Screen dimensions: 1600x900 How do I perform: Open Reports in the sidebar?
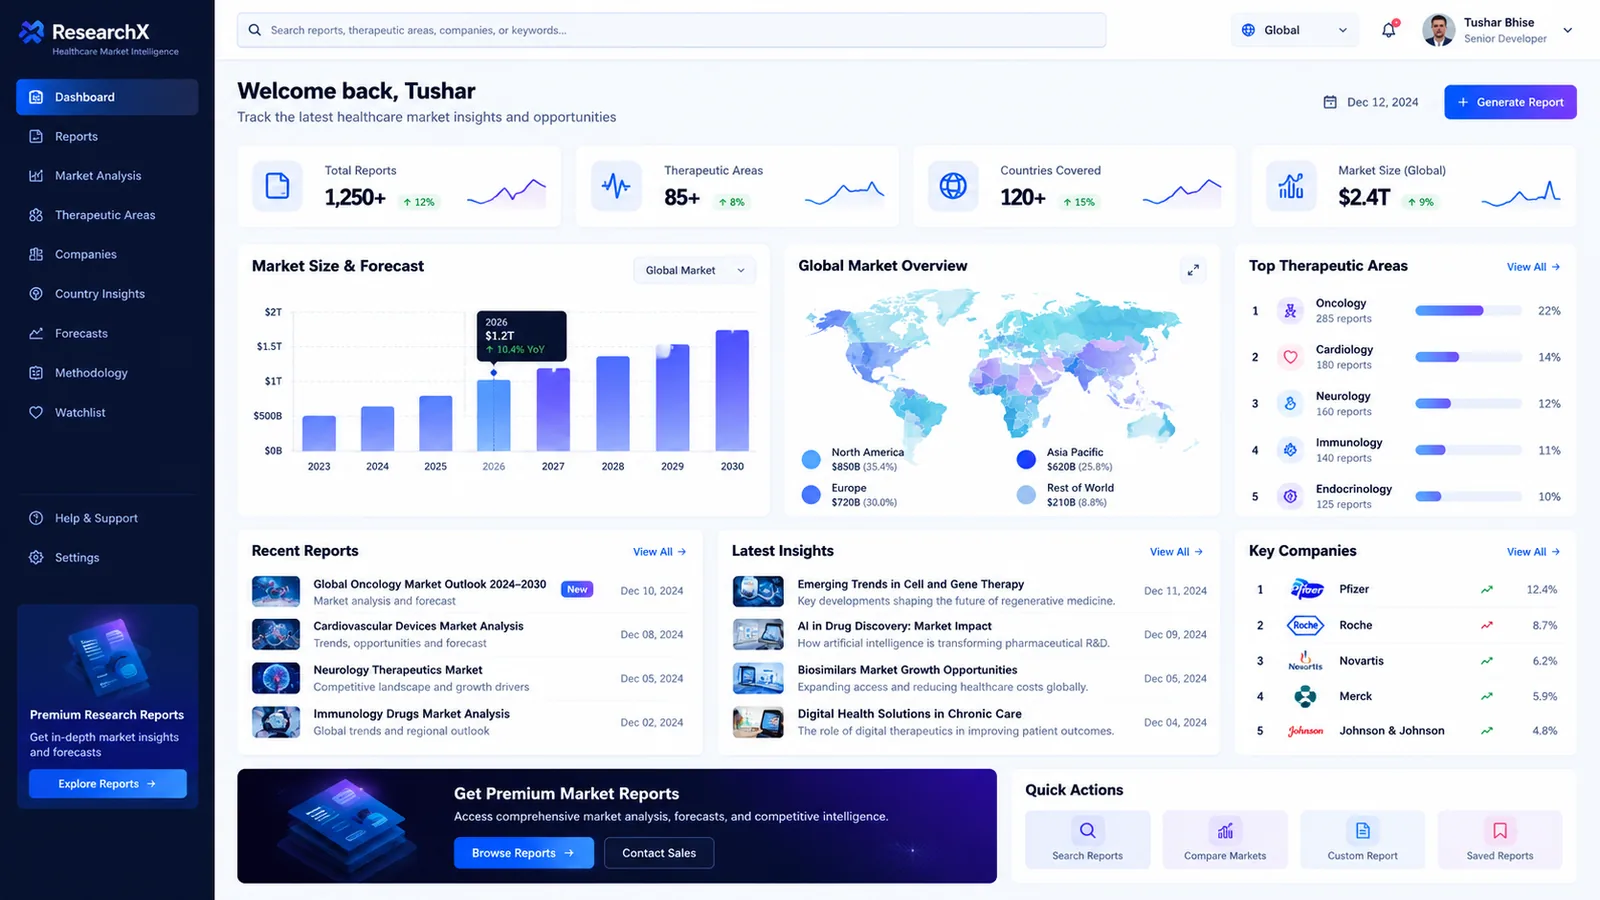[107, 136]
